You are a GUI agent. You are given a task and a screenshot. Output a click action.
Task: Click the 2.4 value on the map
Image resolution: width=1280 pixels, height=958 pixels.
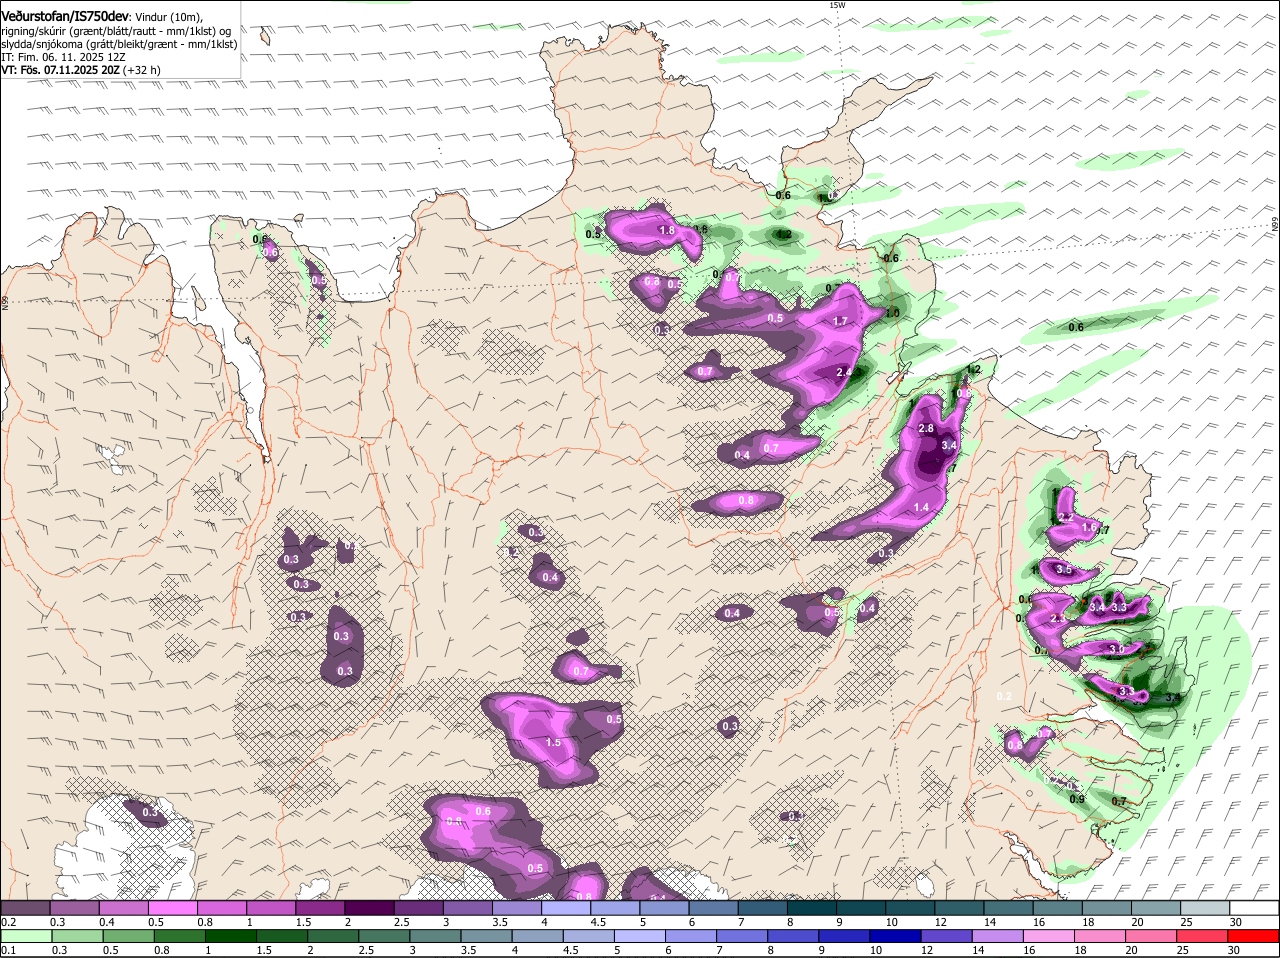[x=843, y=372]
